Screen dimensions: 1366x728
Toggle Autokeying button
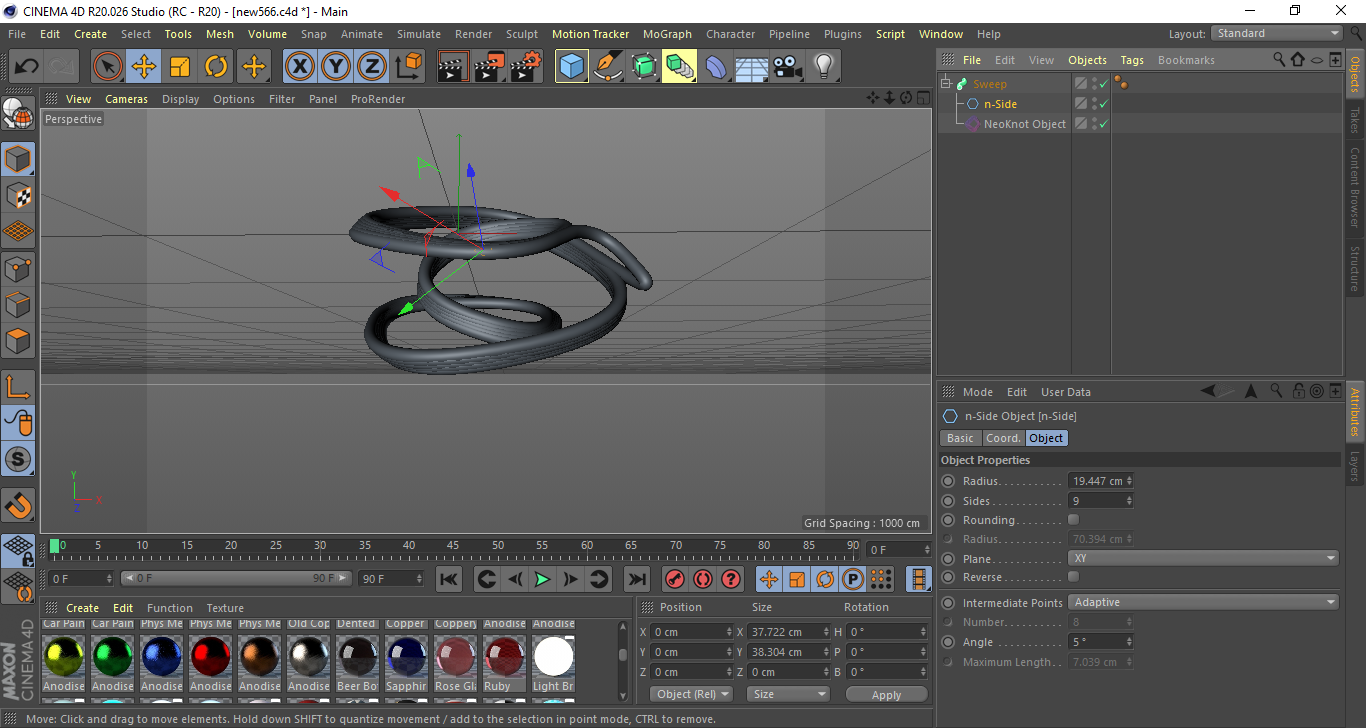coord(703,579)
